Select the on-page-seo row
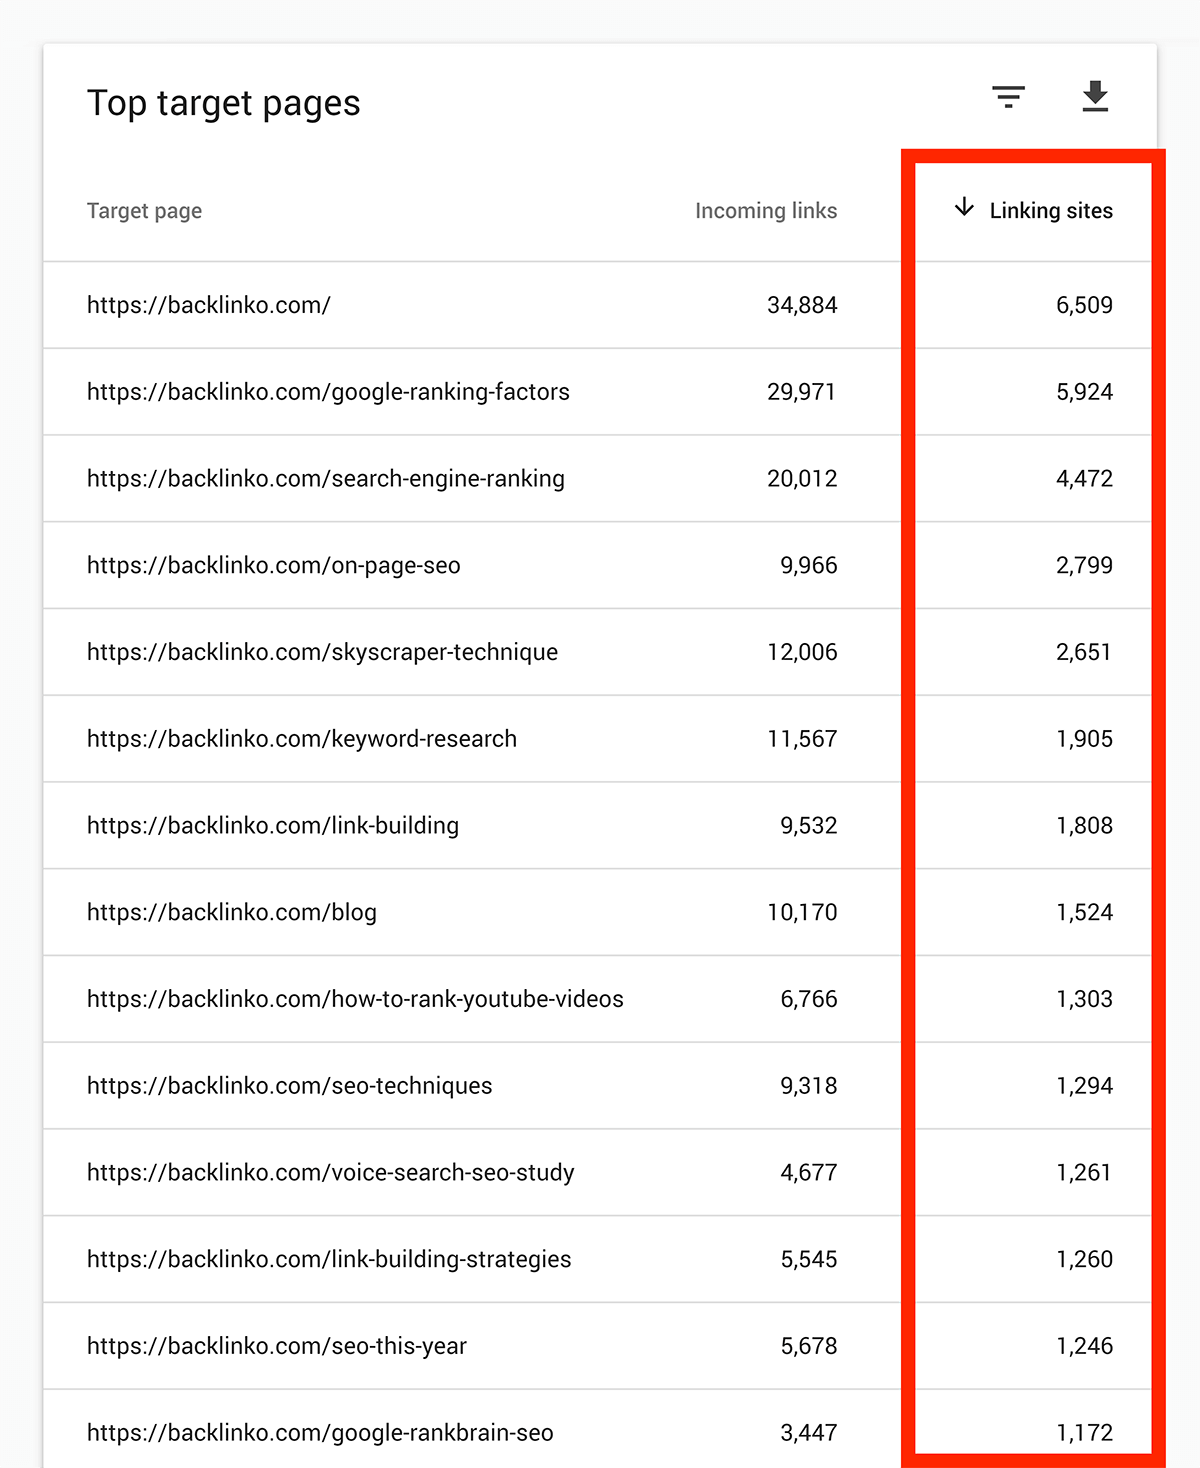1200x1468 pixels. coord(600,566)
